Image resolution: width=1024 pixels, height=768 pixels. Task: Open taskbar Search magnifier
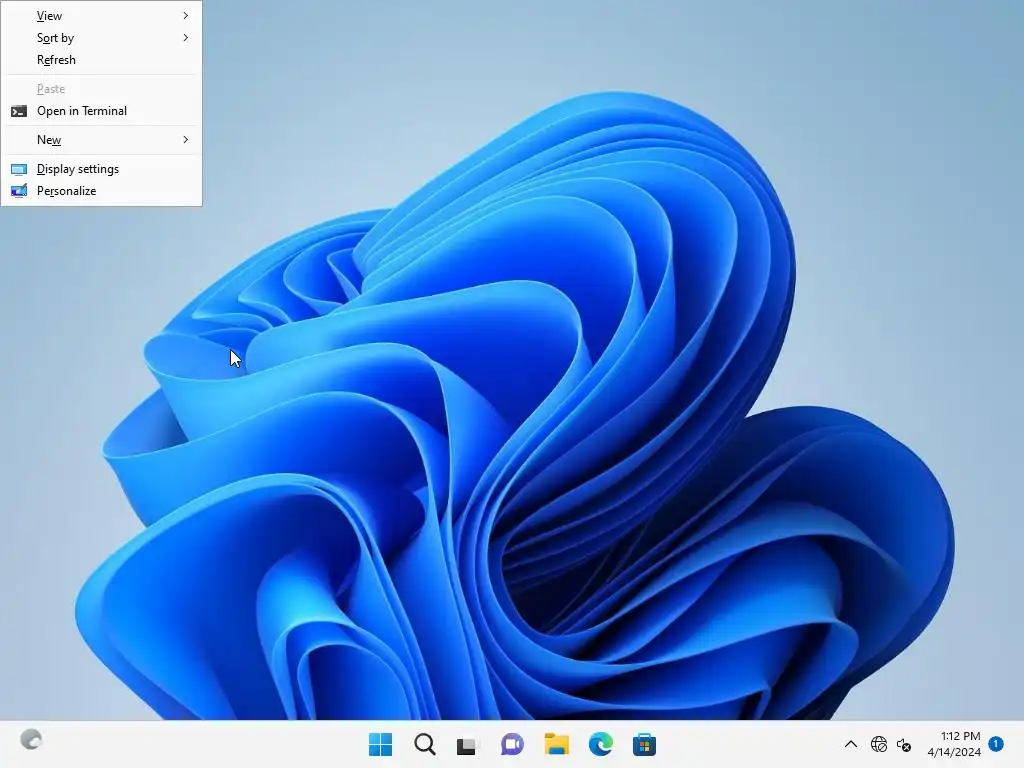(424, 744)
